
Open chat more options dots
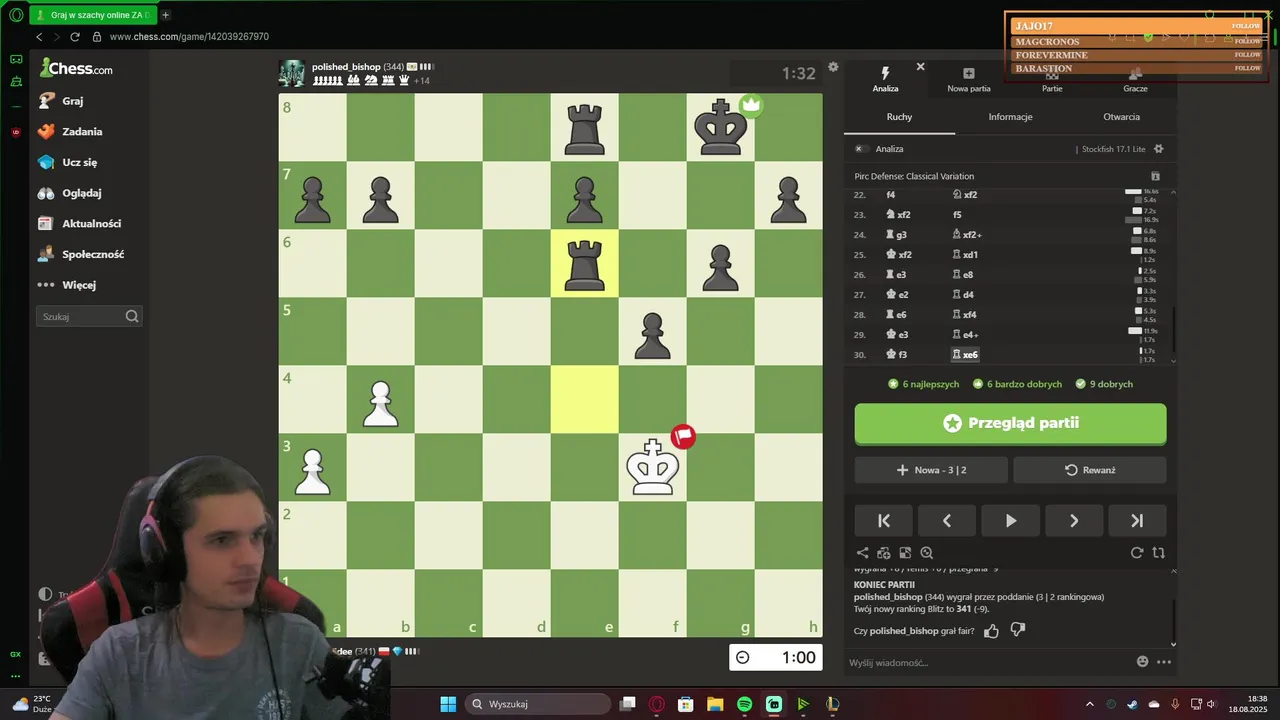pos(1164,662)
